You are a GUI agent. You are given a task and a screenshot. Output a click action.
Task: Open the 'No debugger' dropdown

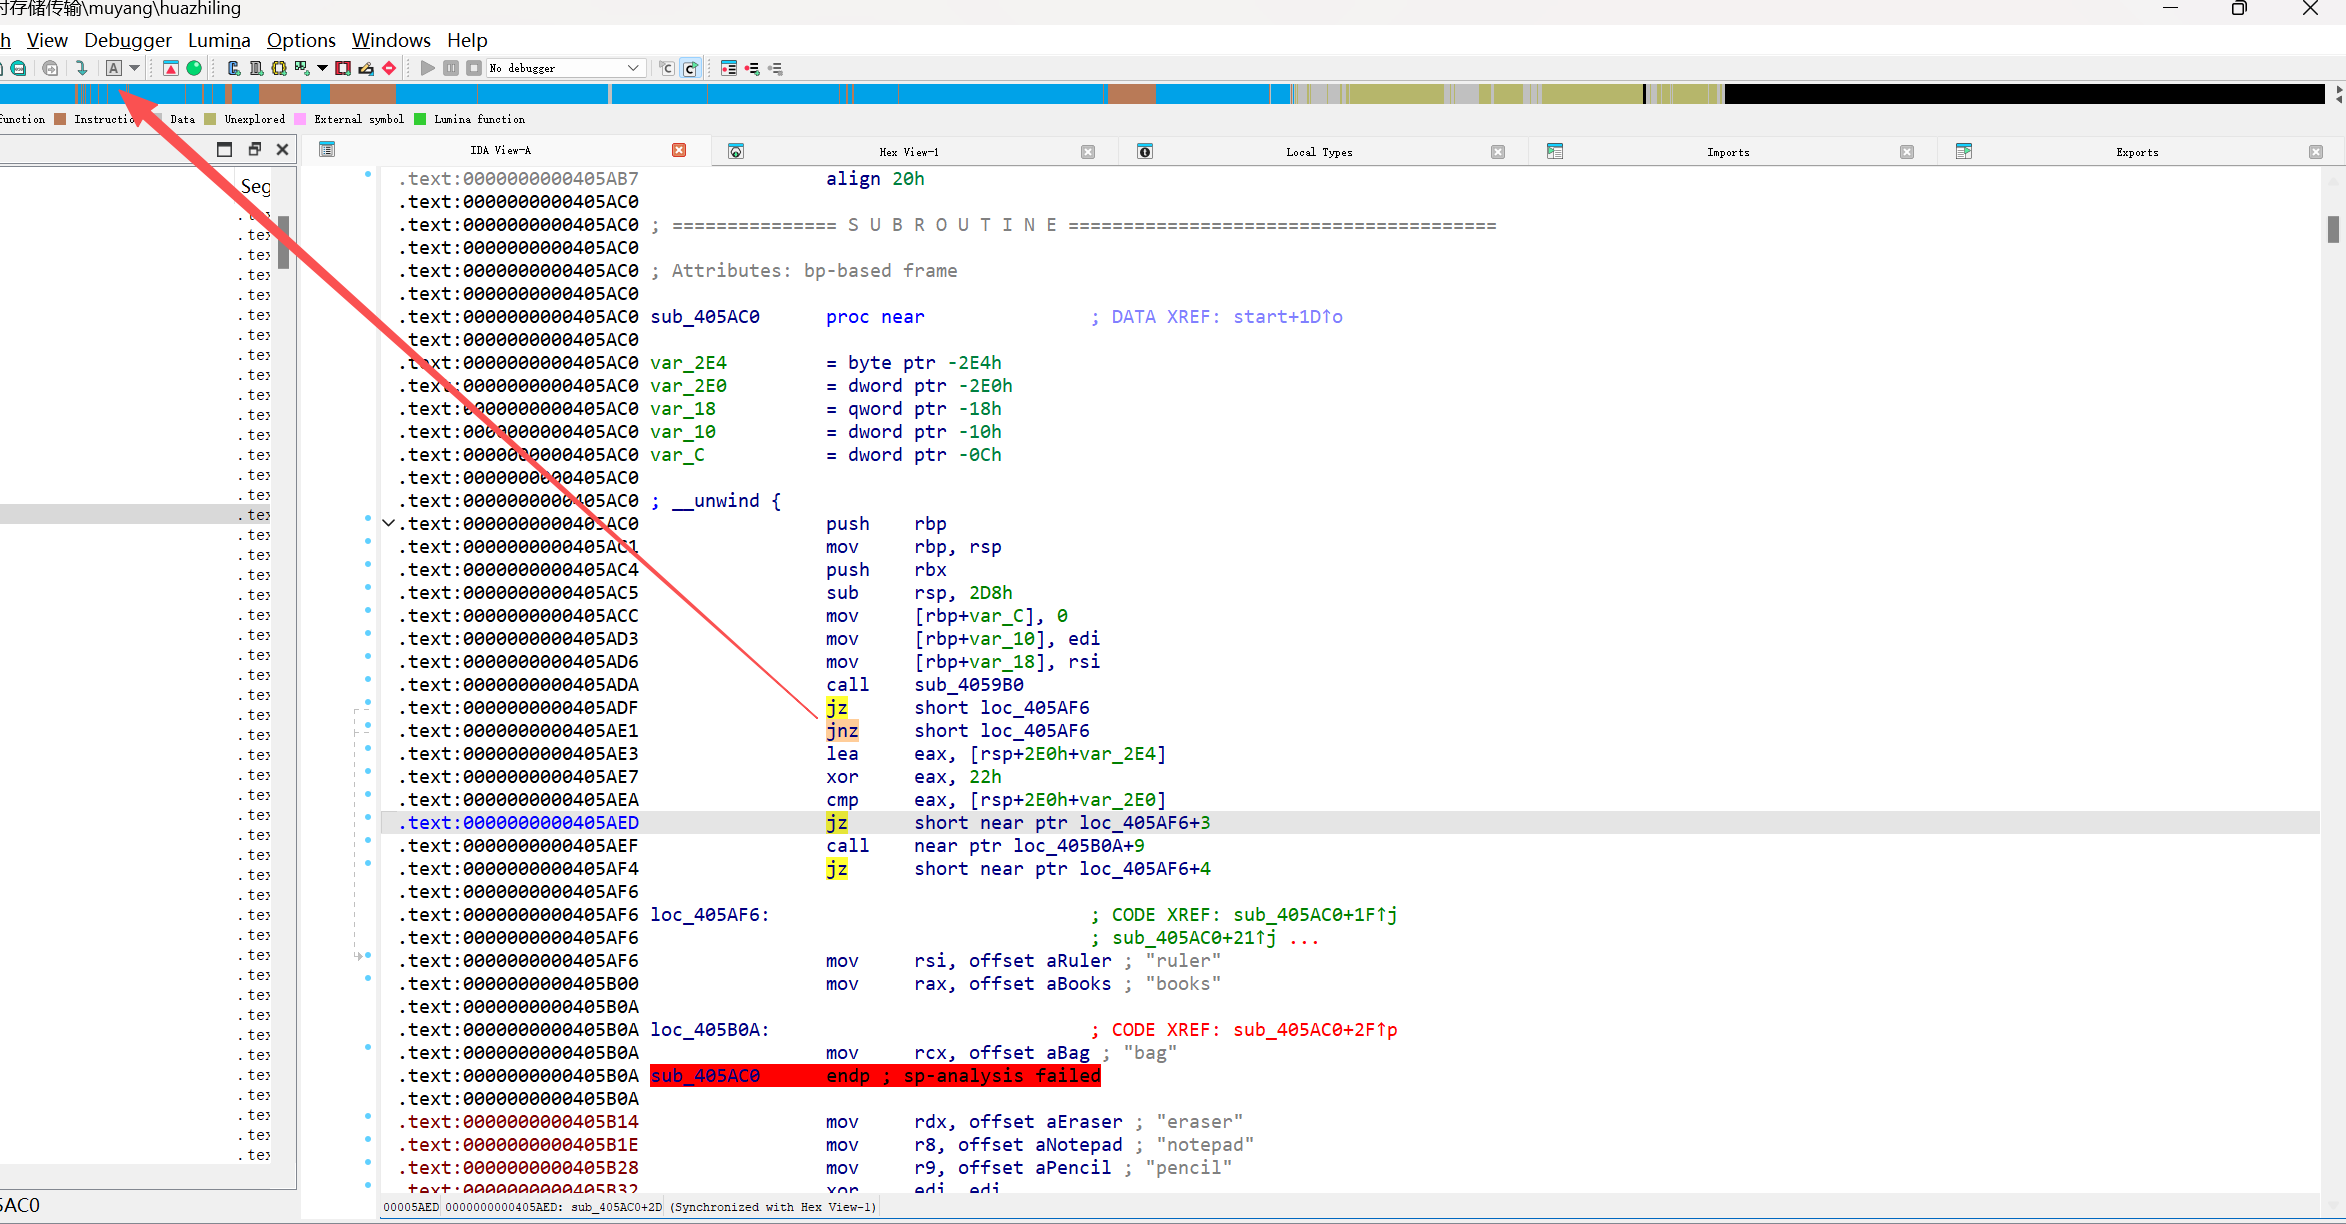pyautogui.click(x=633, y=68)
